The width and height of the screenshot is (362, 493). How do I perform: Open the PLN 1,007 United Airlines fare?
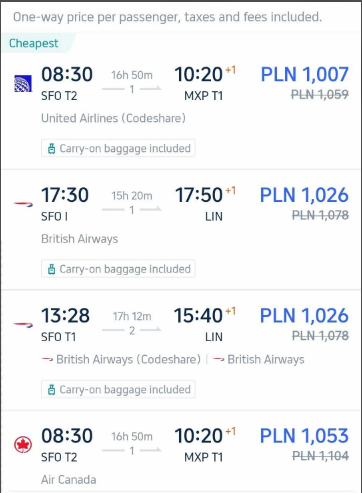coord(305,74)
